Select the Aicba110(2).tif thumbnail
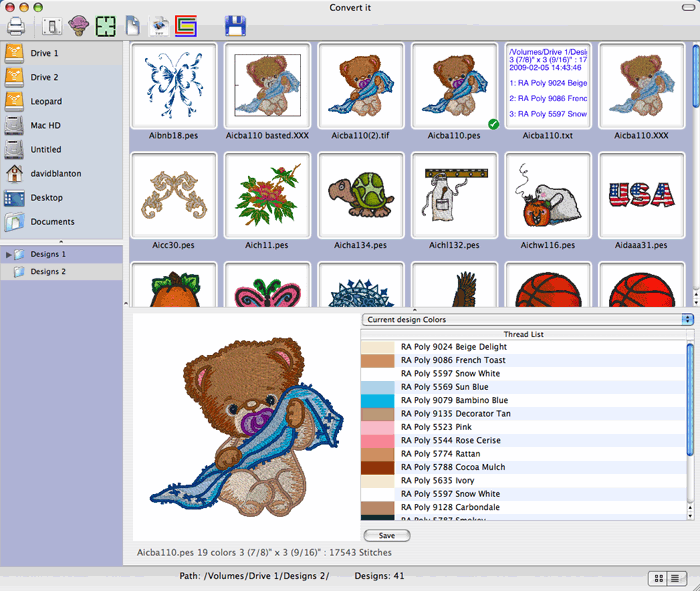Viewport: 700px width, 591px height. pyautogui.click(x=361, y=86)
